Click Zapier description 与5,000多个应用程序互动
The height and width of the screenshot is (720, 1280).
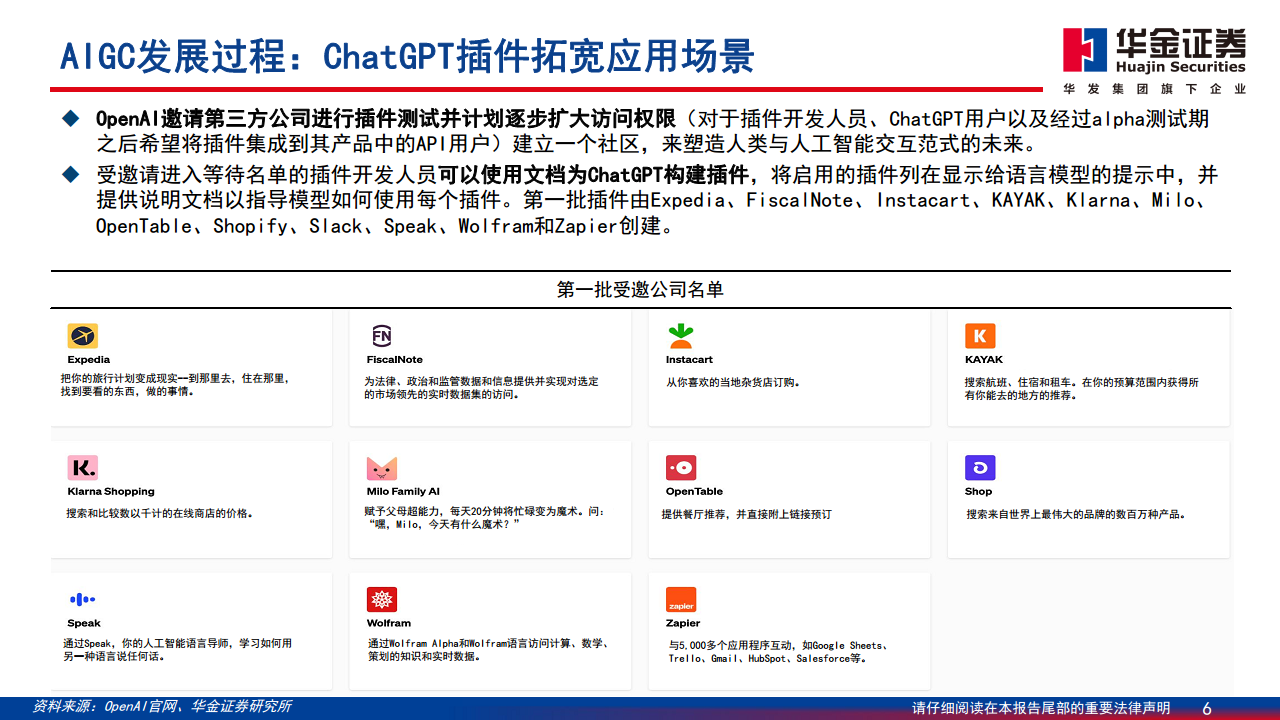778,652
